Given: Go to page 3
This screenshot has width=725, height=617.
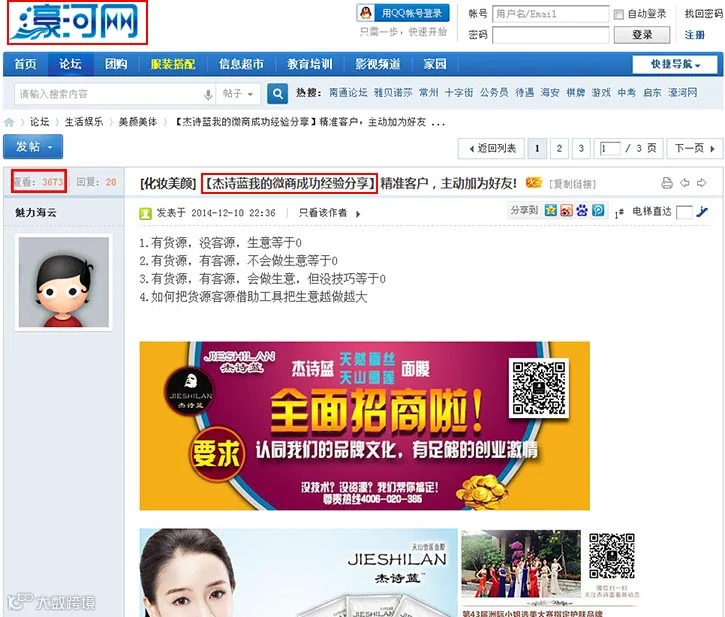Looking at the screenshot, I should coord(581,148).
